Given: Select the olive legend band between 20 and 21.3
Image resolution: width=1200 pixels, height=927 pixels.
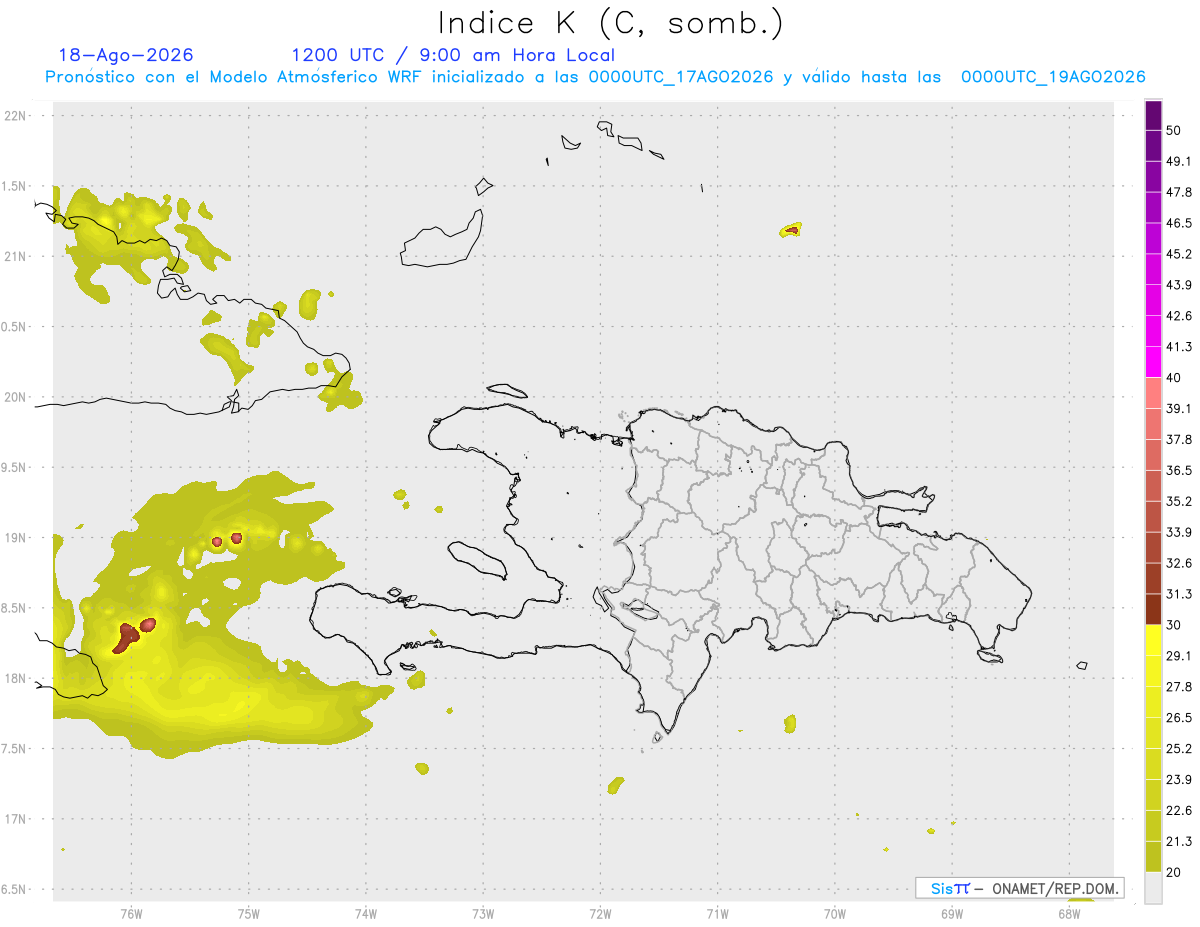Looking at the screenshot, I should click(1154, 856).
